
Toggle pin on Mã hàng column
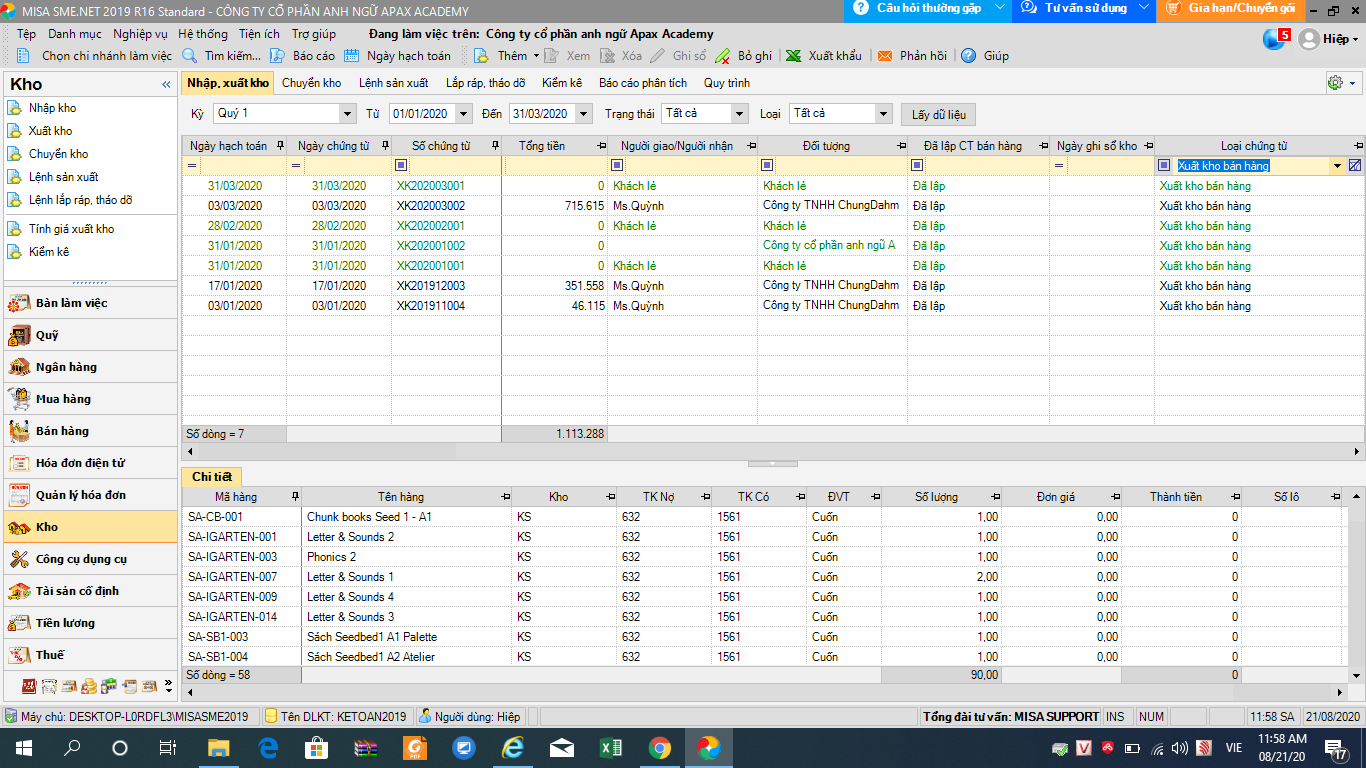click(x=294, y=497)
